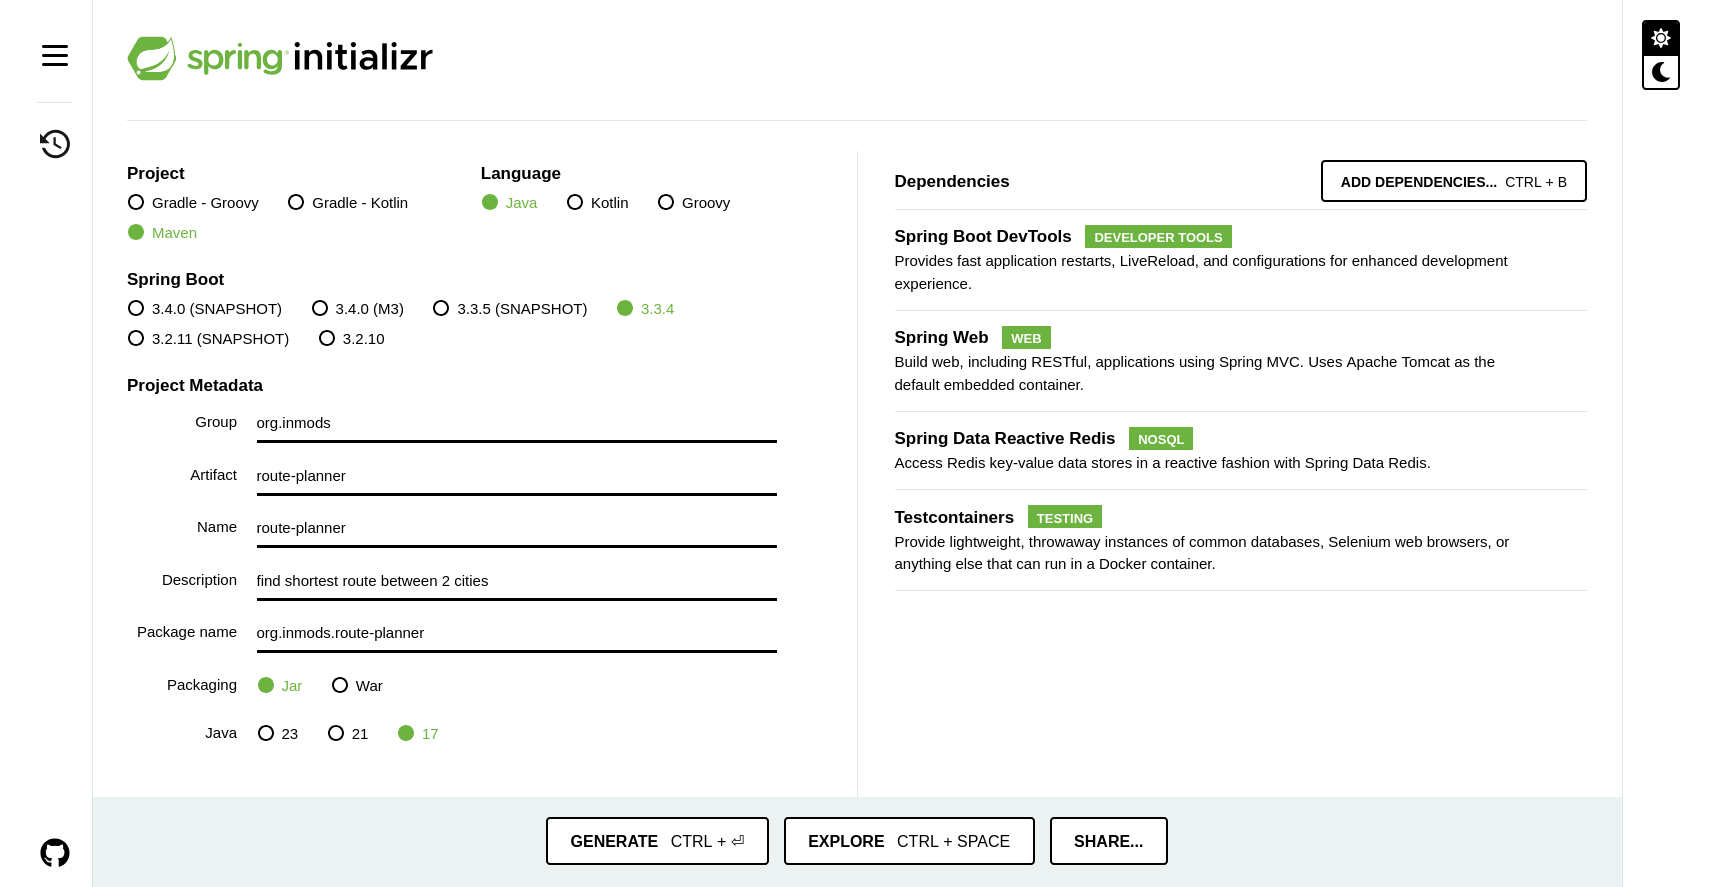Focus the Group input field

click(516, 424)
